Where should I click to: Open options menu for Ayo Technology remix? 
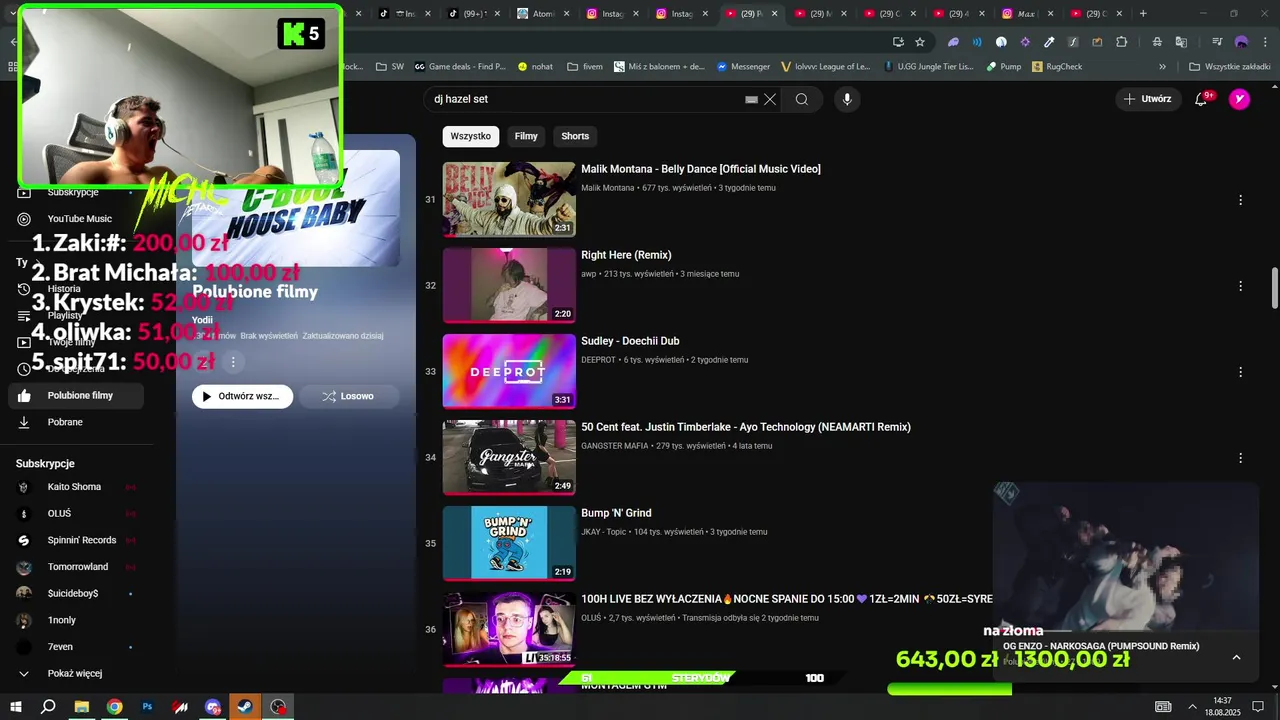click(1240, 458)
